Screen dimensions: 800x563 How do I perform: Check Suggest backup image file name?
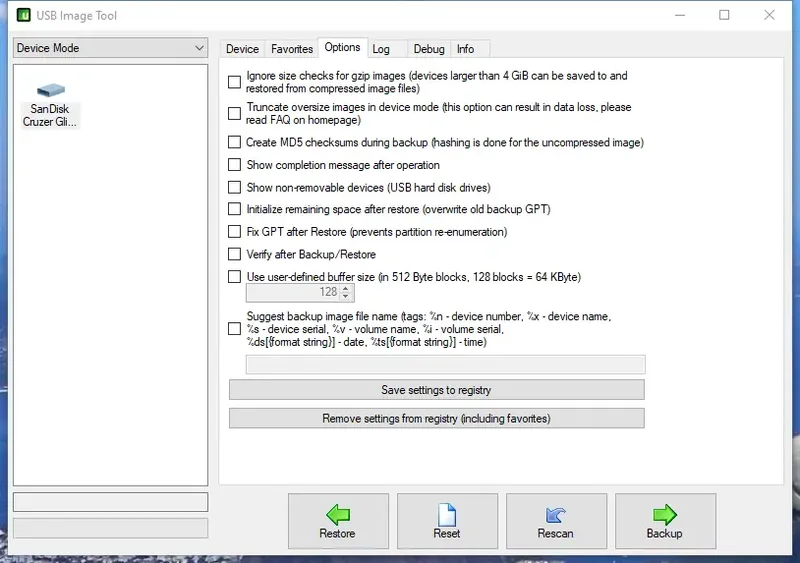[234, 329]
